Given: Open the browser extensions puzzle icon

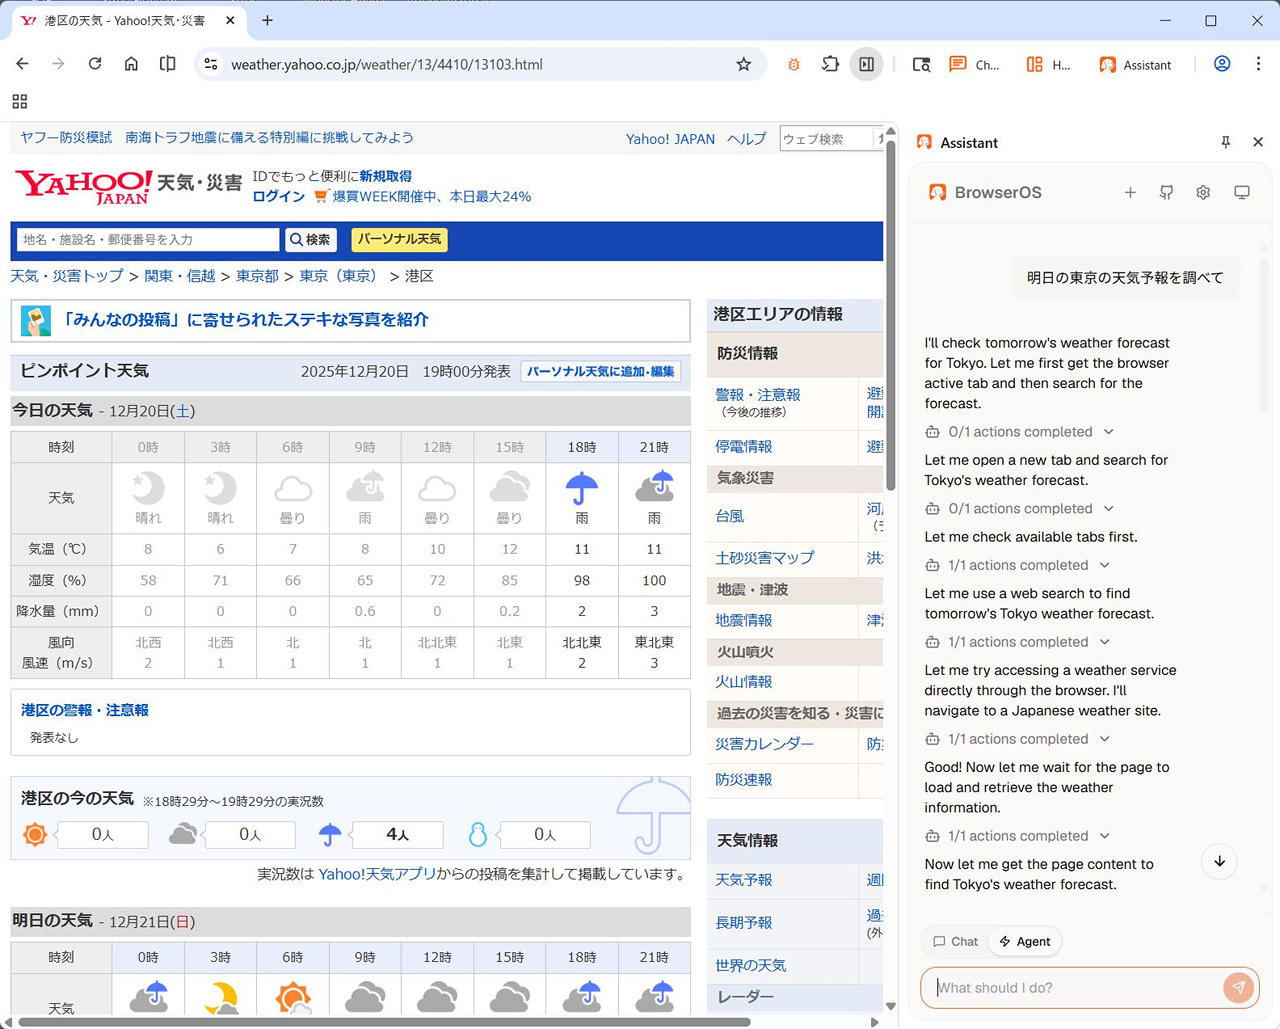Looking at the screenshot, I should tap(830, 64).
